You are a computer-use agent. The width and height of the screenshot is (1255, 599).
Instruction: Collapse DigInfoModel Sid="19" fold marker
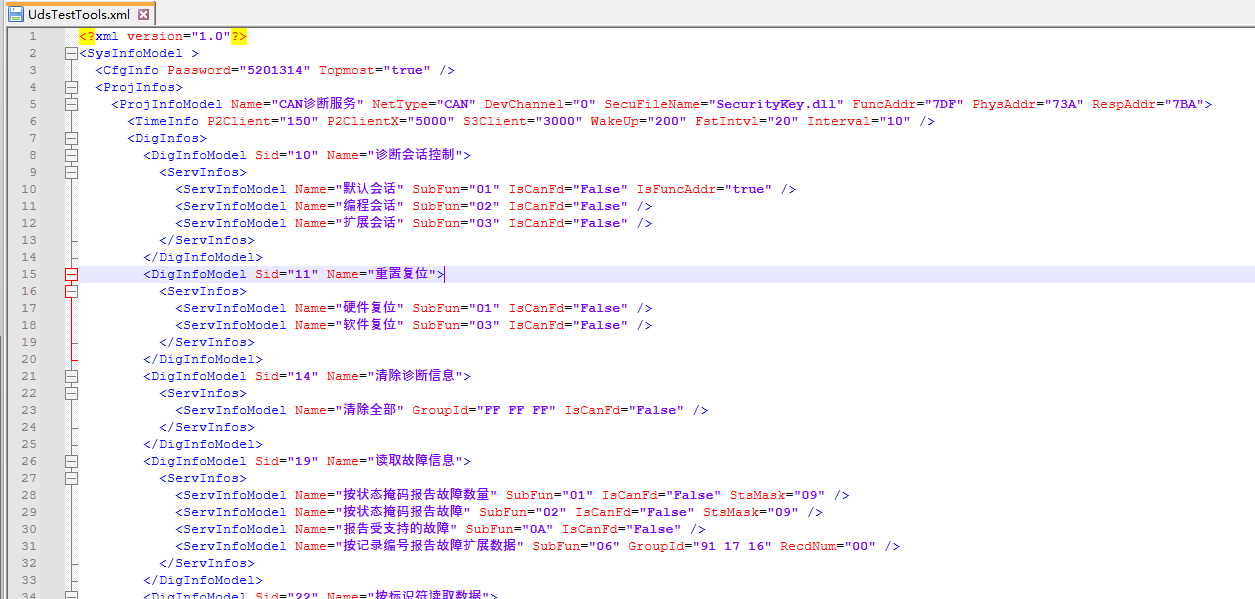(71, 461)
